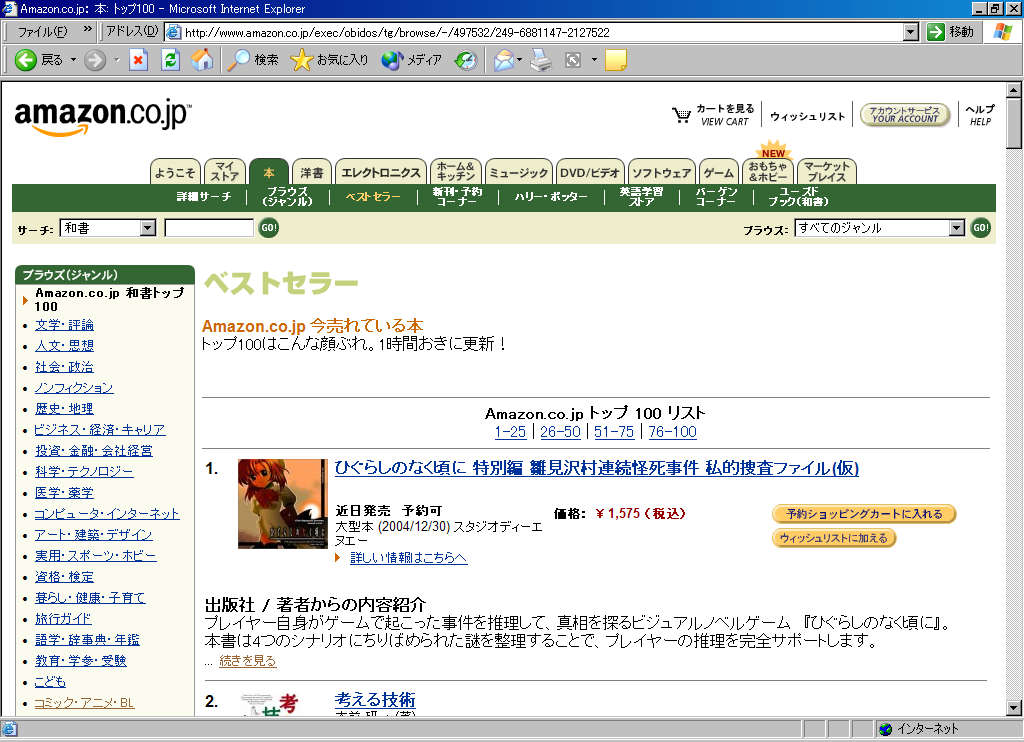Image resolution: width=1024 pixels, height=742 pixels.
Task: Click the gray square toolbar icon
Action: [x=573, y=60]
